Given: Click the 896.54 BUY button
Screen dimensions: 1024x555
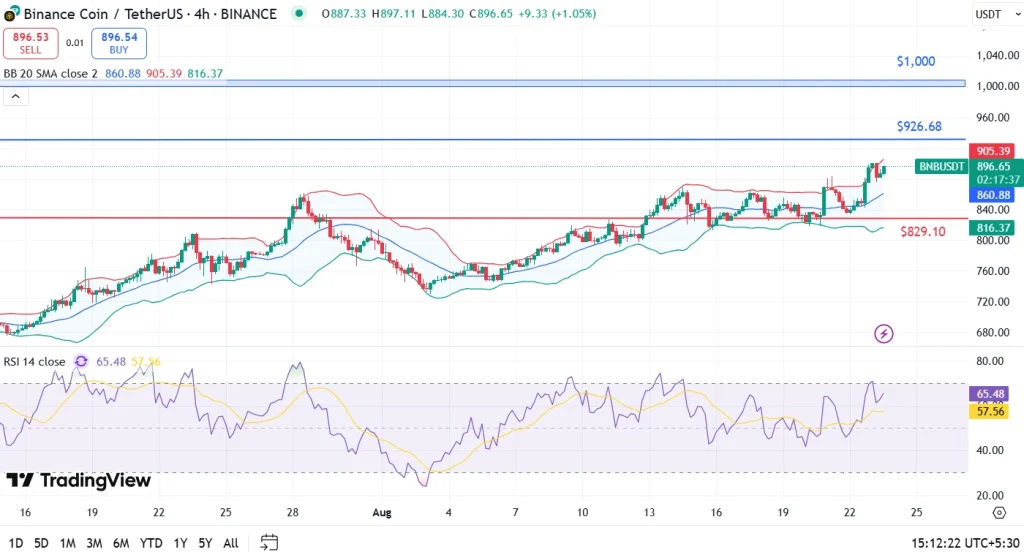Looking at the screenshot, I should tap(119, 43).
